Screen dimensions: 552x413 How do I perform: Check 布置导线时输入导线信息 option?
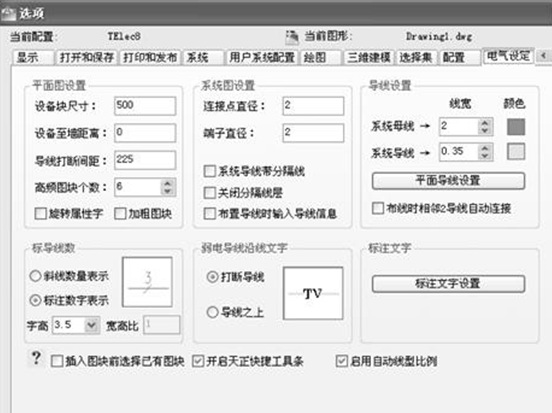210,213
